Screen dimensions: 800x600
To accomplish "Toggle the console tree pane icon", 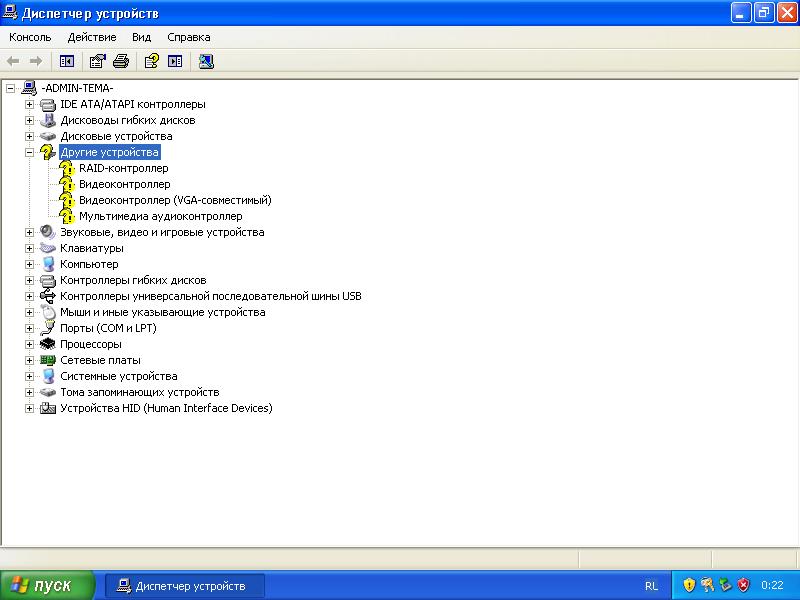I will click(67, 61).
